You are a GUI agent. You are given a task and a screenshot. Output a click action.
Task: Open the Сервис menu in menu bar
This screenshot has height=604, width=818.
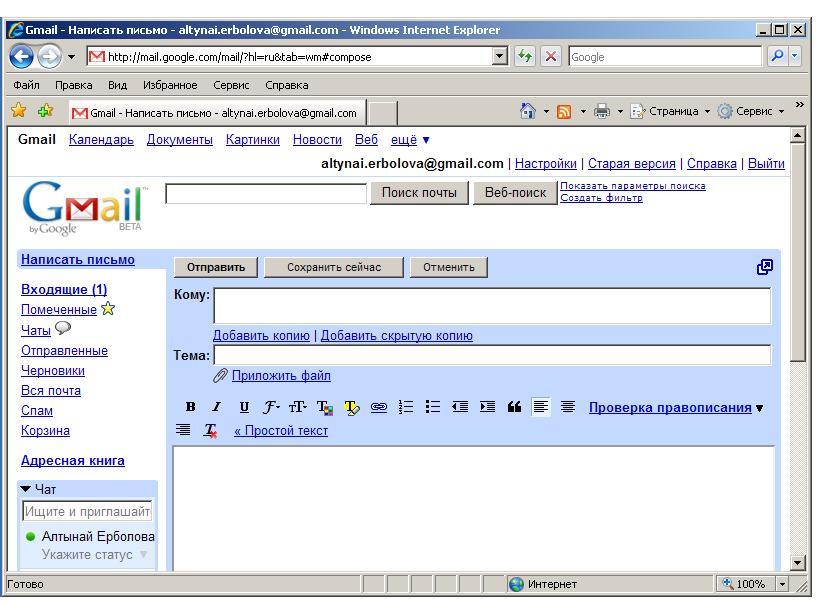[231, 85]
